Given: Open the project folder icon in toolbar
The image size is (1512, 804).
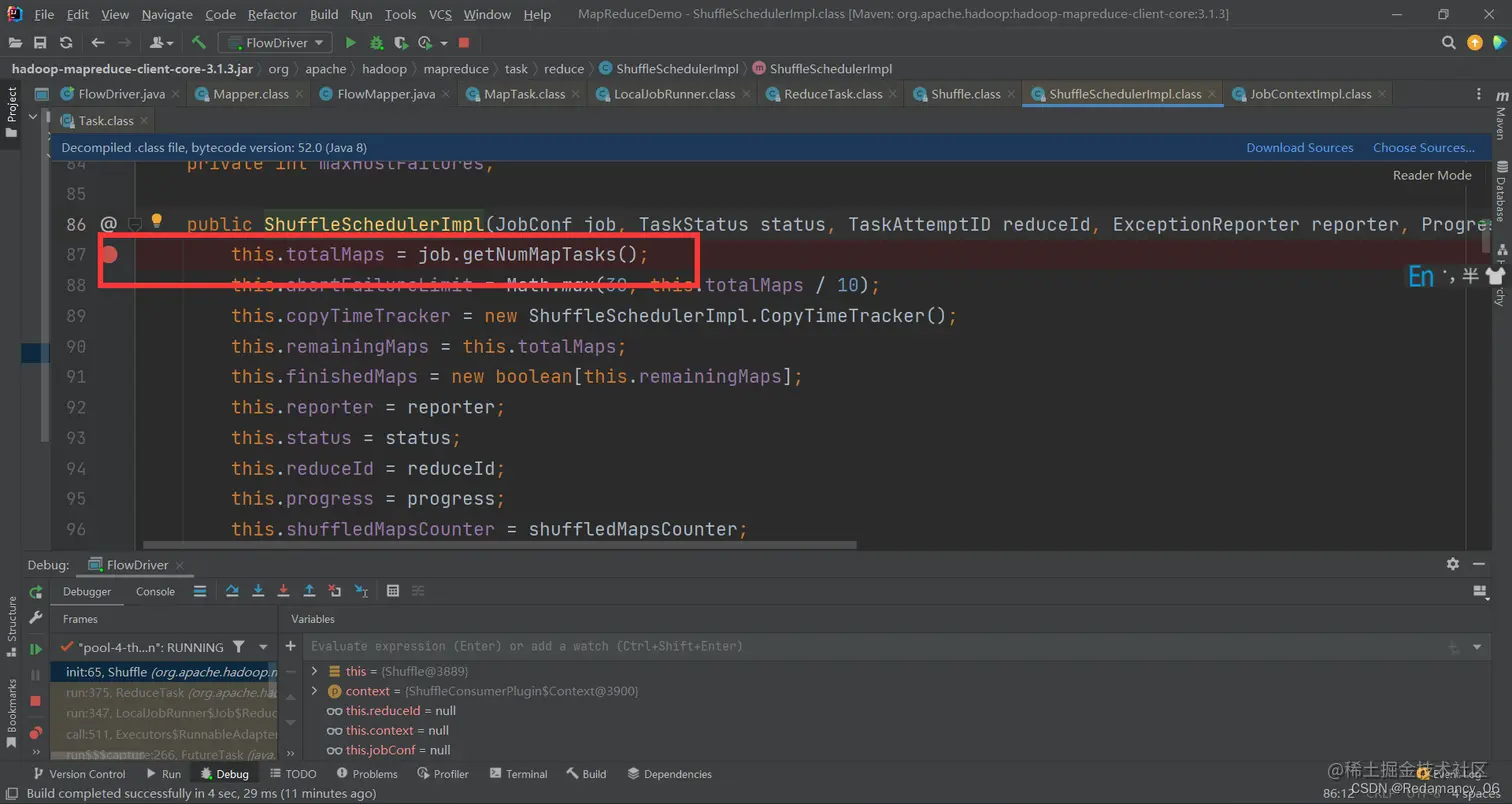Looking at the screenshot, I should 15,43.
